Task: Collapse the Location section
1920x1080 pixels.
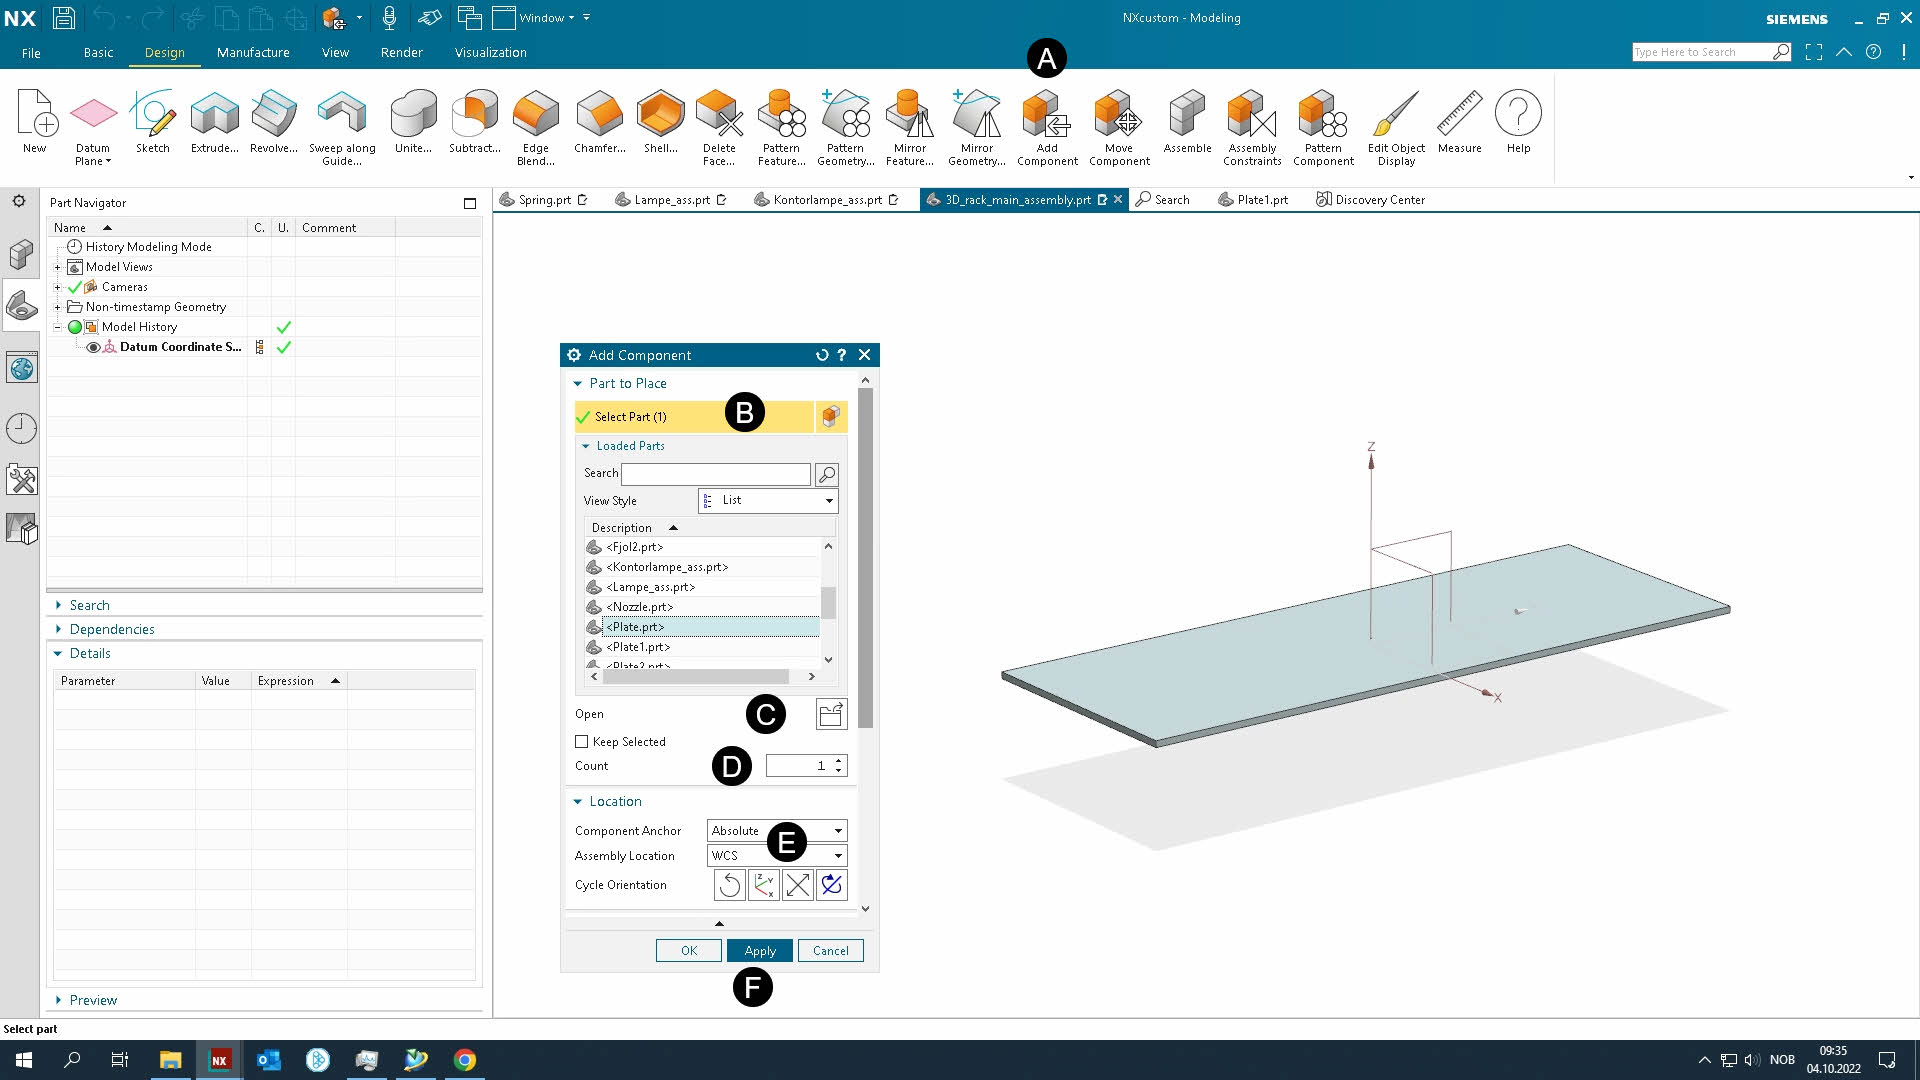Action: [x=577, y=801]
